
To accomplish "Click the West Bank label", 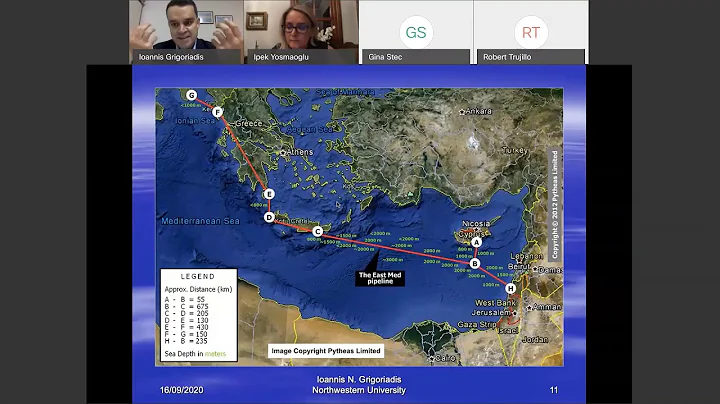I will point(495,303).
